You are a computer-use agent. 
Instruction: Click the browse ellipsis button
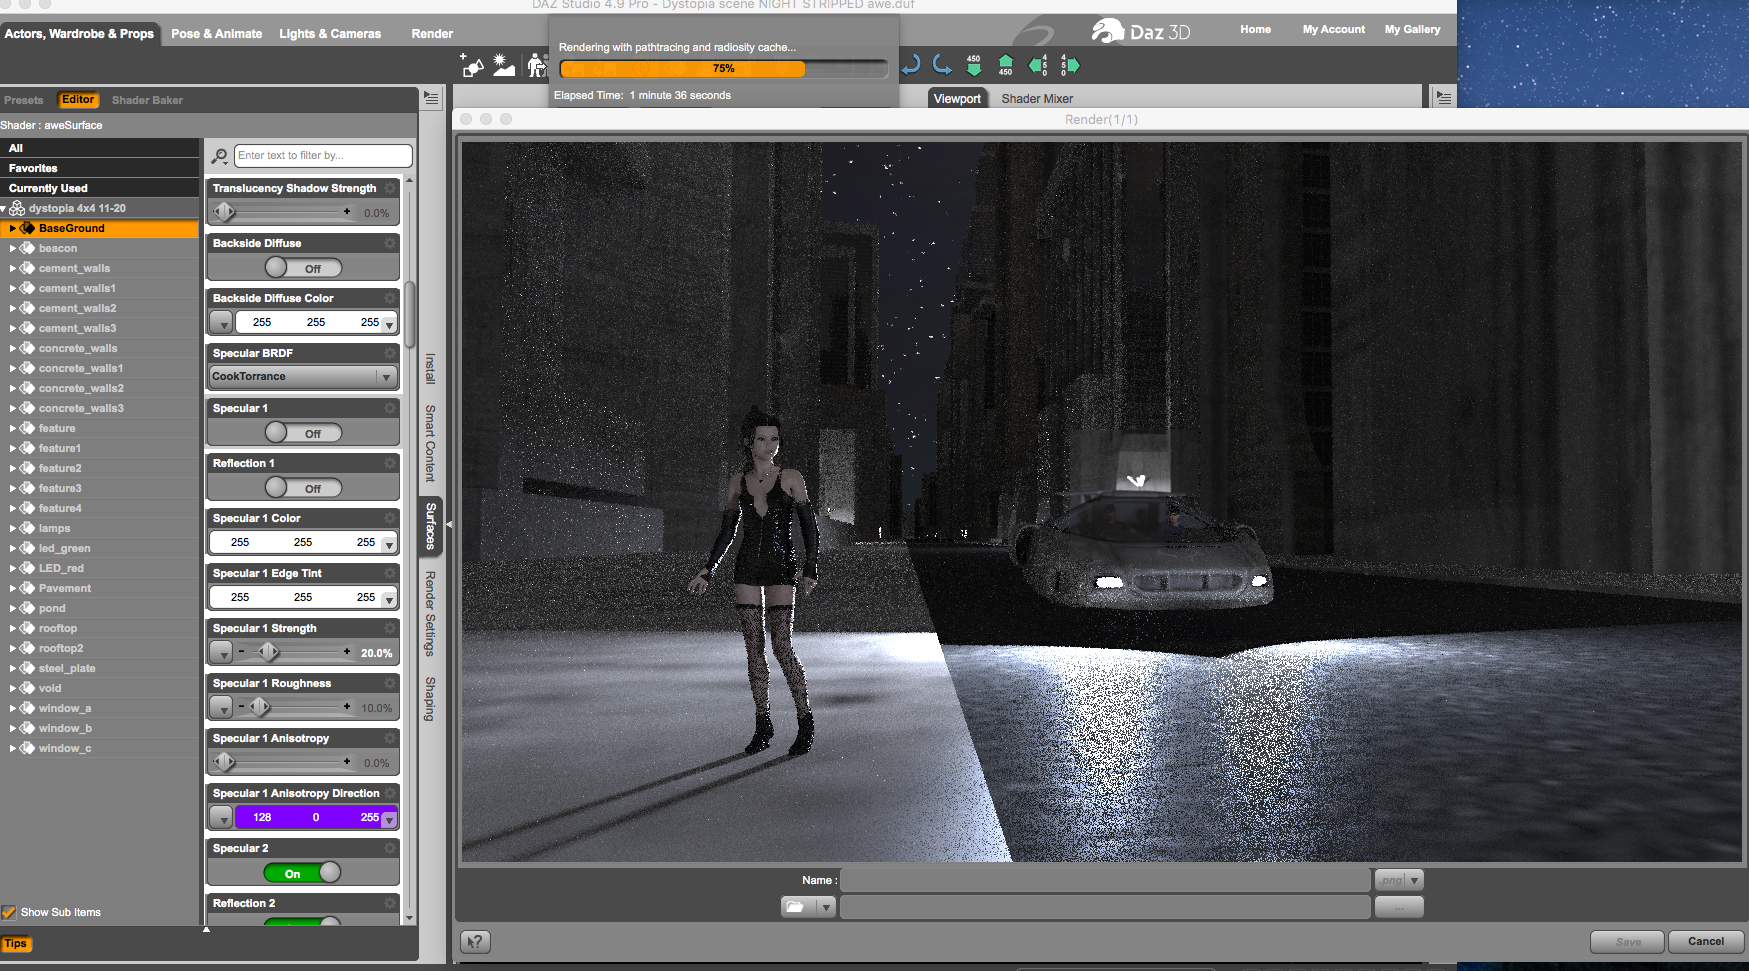click(x=1399, y=907)
